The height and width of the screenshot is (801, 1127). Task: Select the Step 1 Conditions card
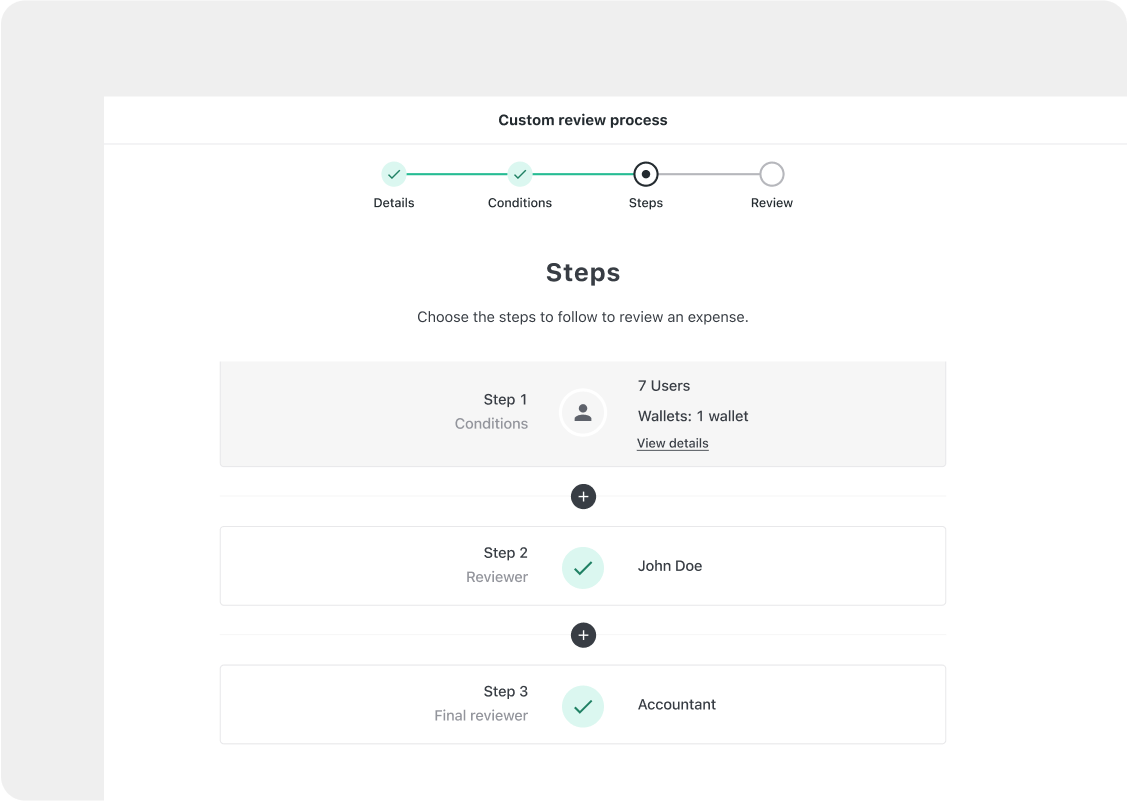[583, 414]
